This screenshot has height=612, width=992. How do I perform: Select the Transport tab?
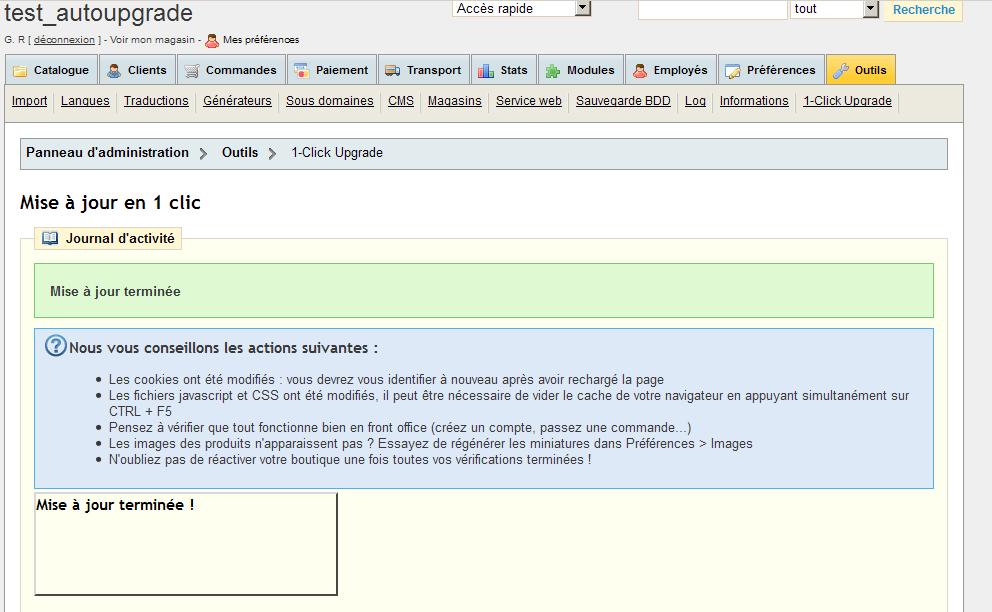click(x=424, y=70)
